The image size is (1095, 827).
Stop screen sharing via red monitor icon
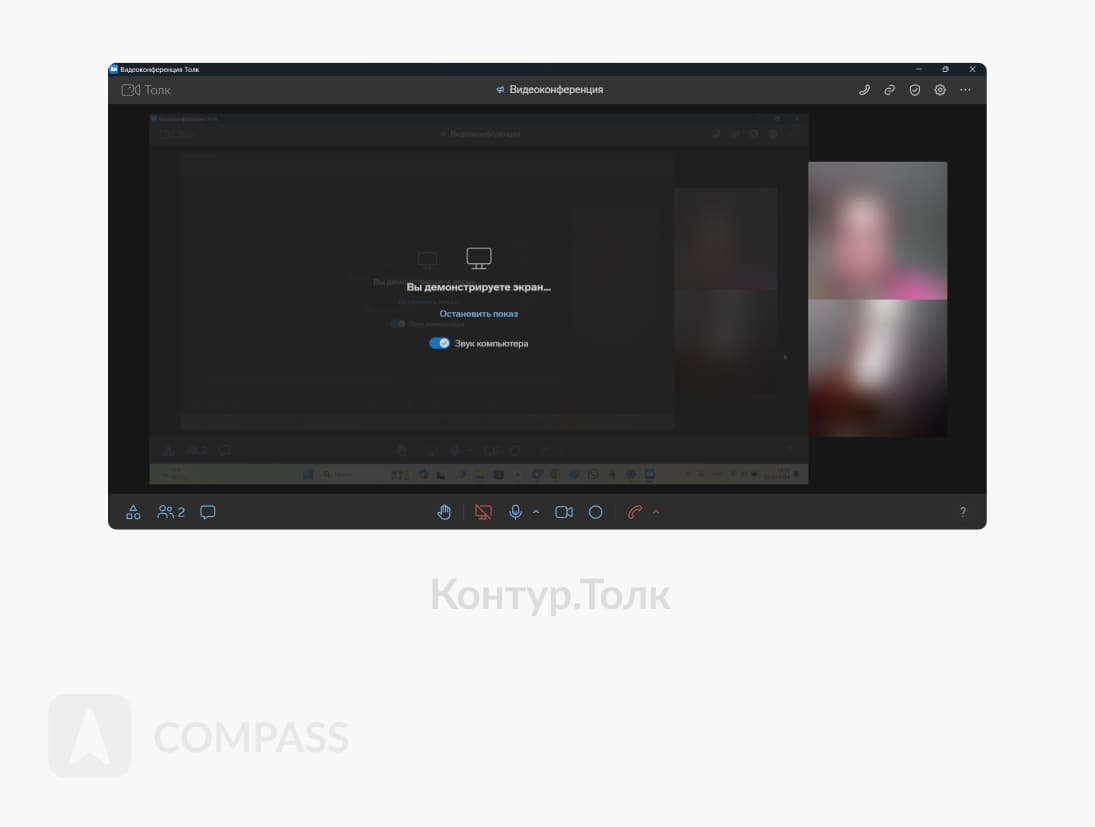(483, 512)
